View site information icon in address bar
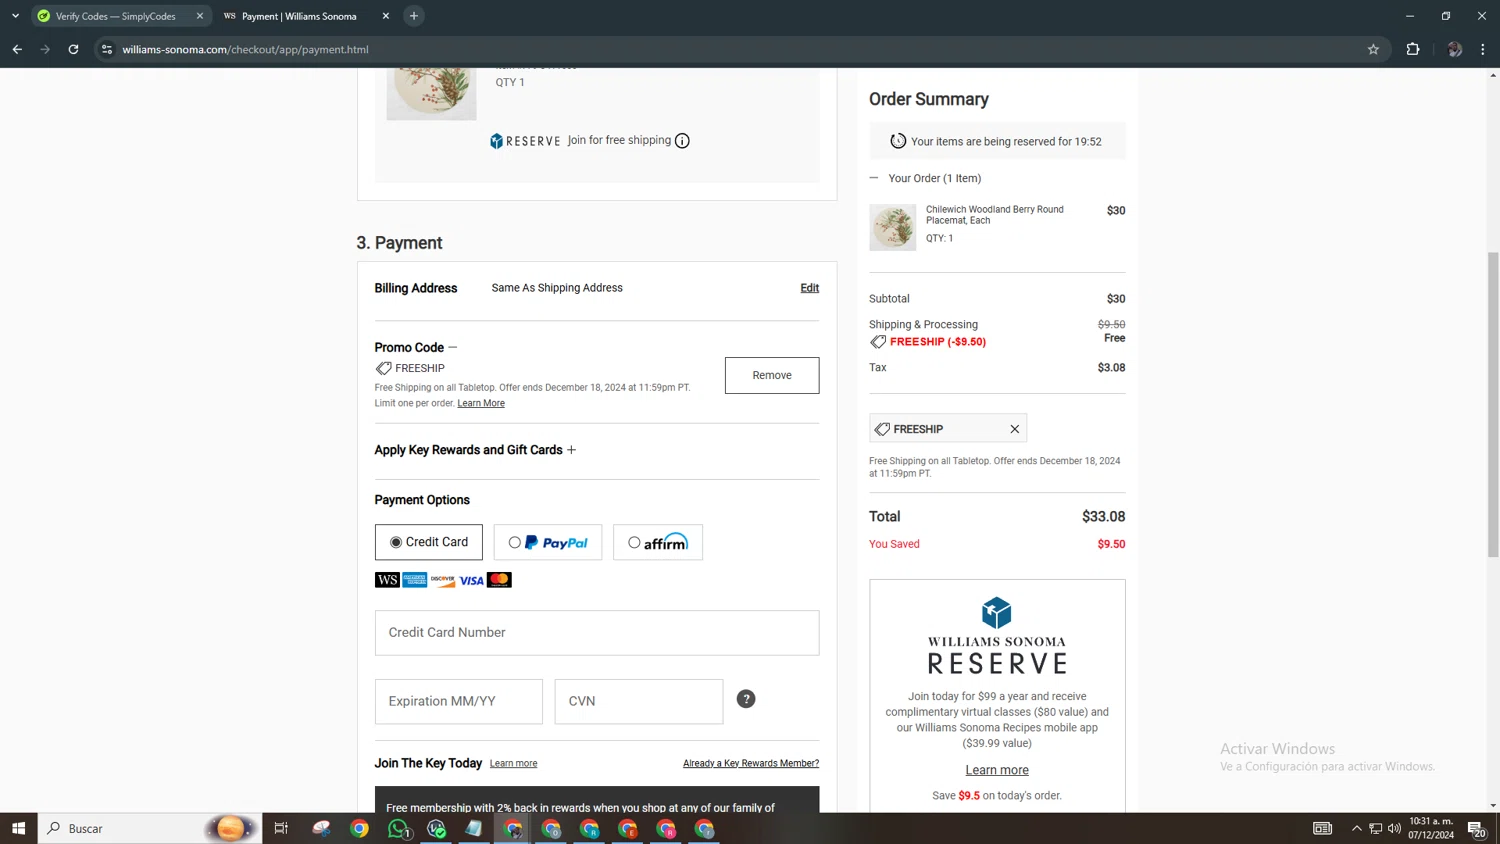The image size is (1500, 844). pyautogui.click(x=107, y=49)
